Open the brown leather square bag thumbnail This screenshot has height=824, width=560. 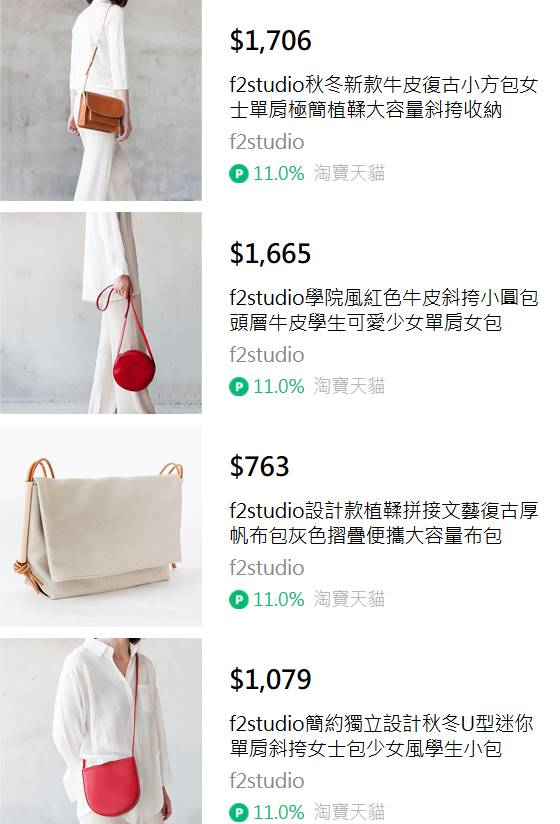(x=101, y=100)
